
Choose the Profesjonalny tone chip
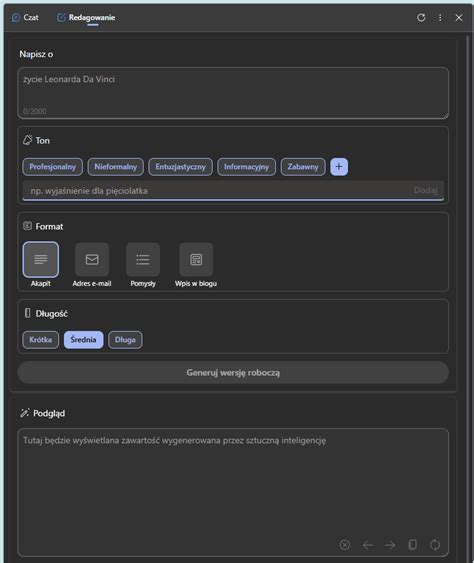click(x=52, y=167)
